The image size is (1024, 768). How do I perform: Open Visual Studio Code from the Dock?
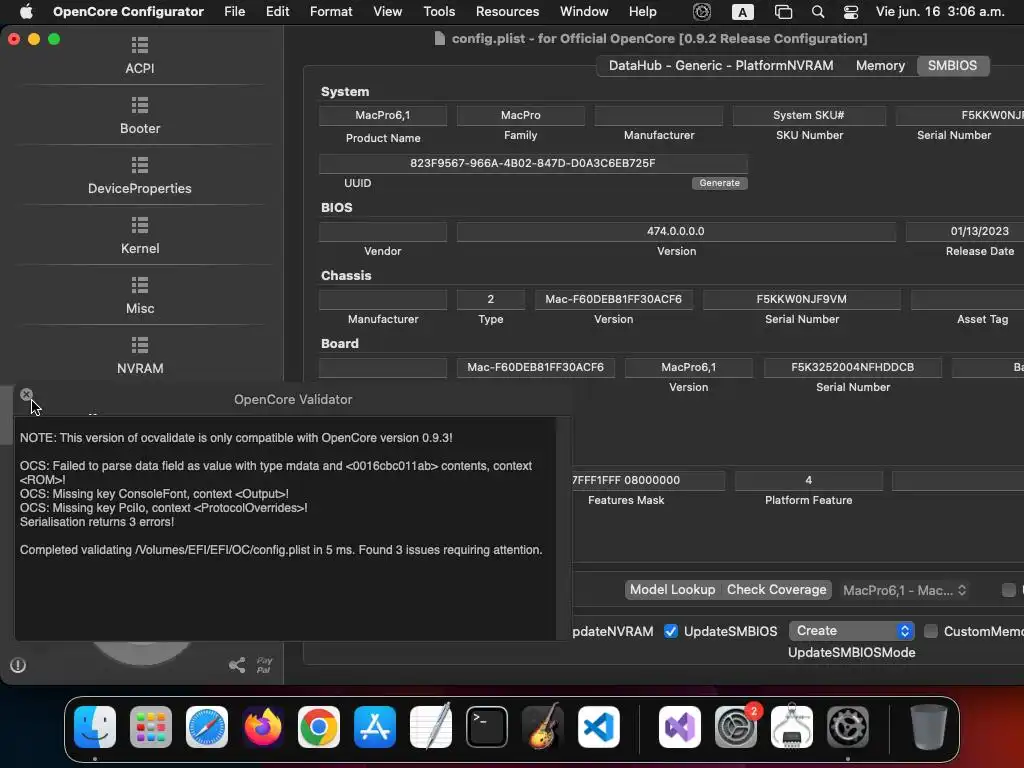click(599, 727)
